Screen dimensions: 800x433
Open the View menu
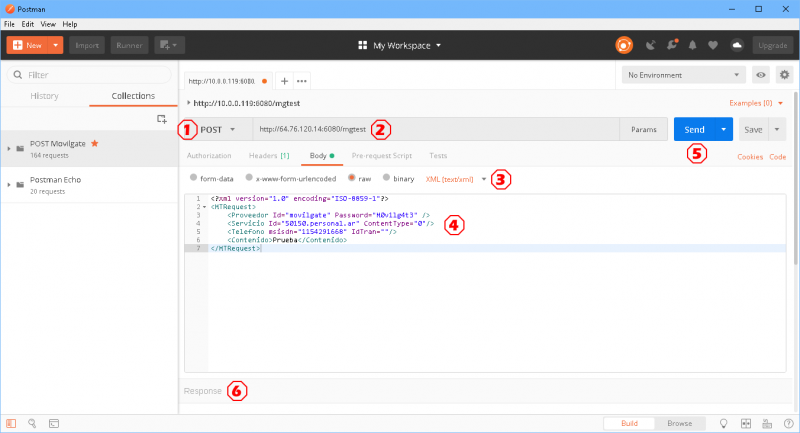click(x=48, y=24)
